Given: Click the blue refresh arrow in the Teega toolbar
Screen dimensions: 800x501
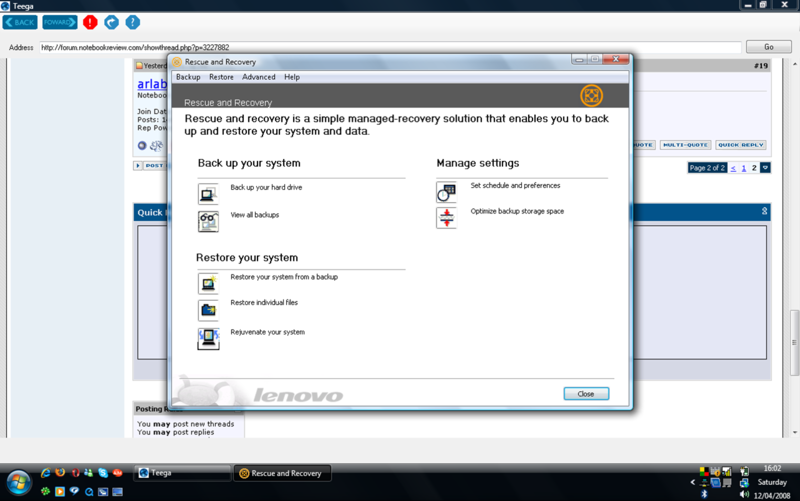Looking at the screenshot, I should click(111, 22).
